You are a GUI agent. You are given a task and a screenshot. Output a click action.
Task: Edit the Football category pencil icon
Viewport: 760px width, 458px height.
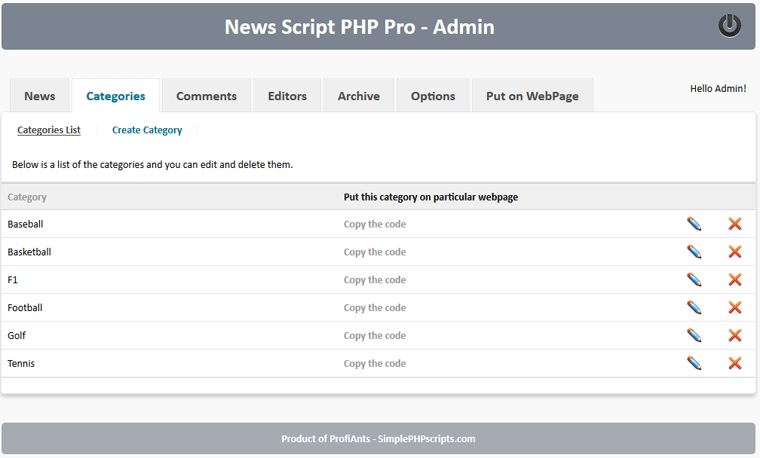(x=694, y=307)
